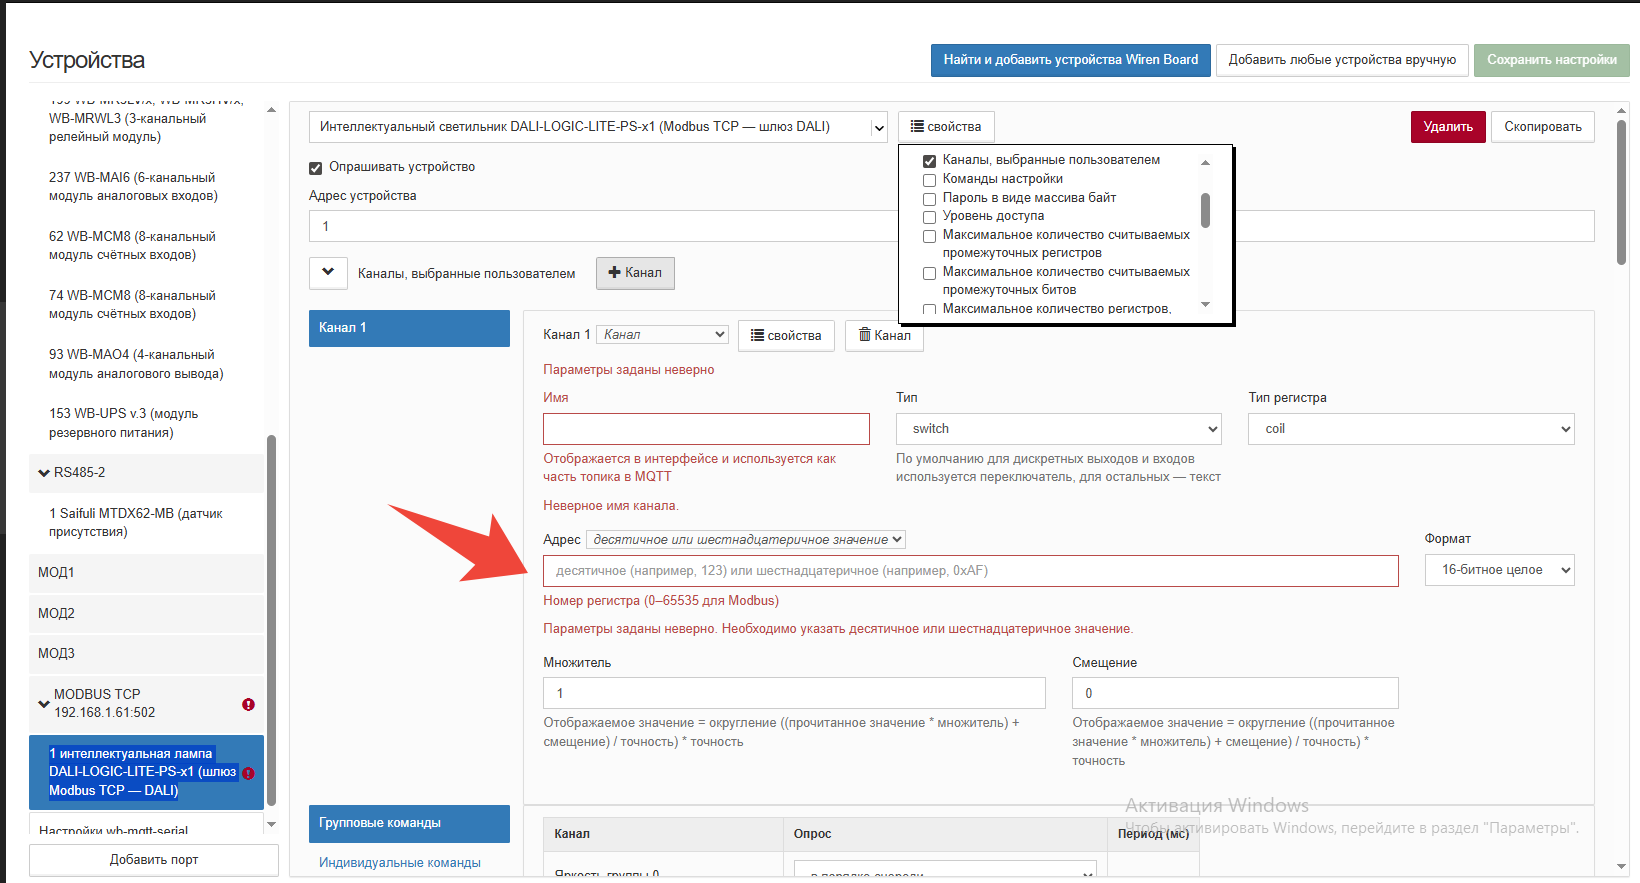Toggle 'Опрашивать устройство' checkbox

(x=315, y=168)
